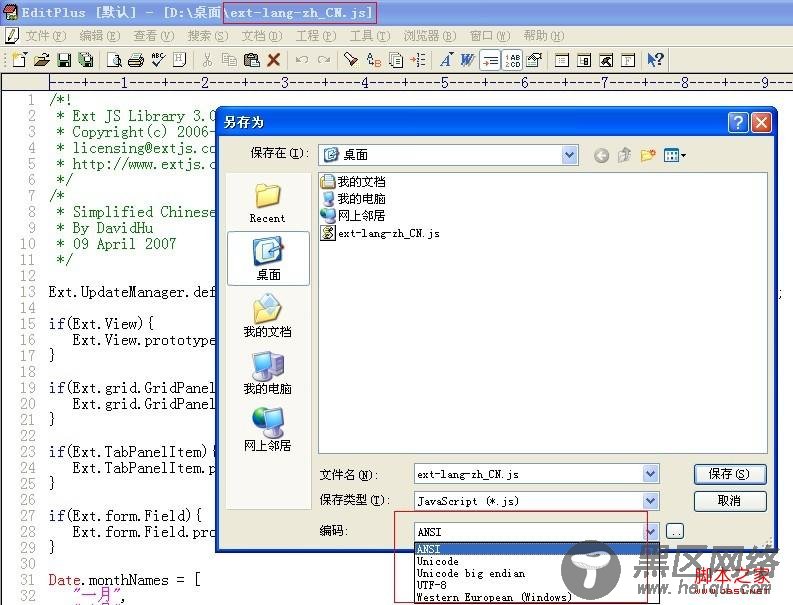Expand the 文件名 dropdown arrow
Viewport: 793px width, 605px height.
click(650, 474)
